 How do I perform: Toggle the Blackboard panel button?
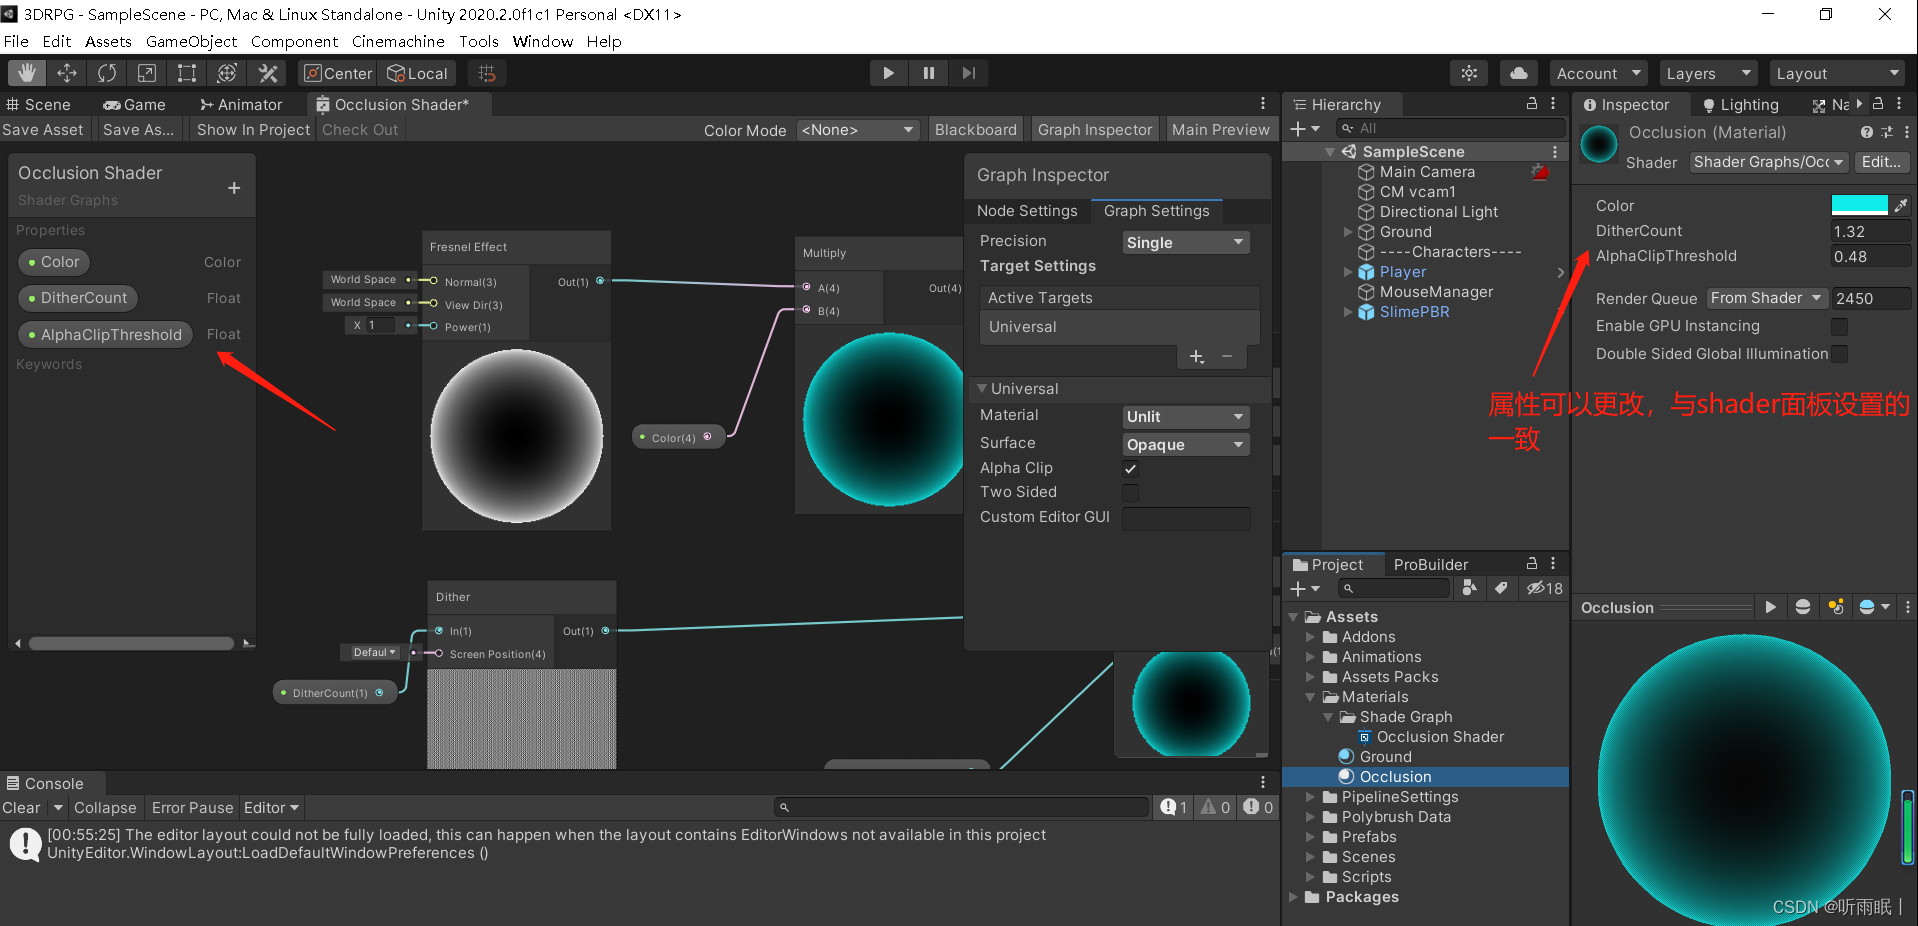click(x=975, y=130)
